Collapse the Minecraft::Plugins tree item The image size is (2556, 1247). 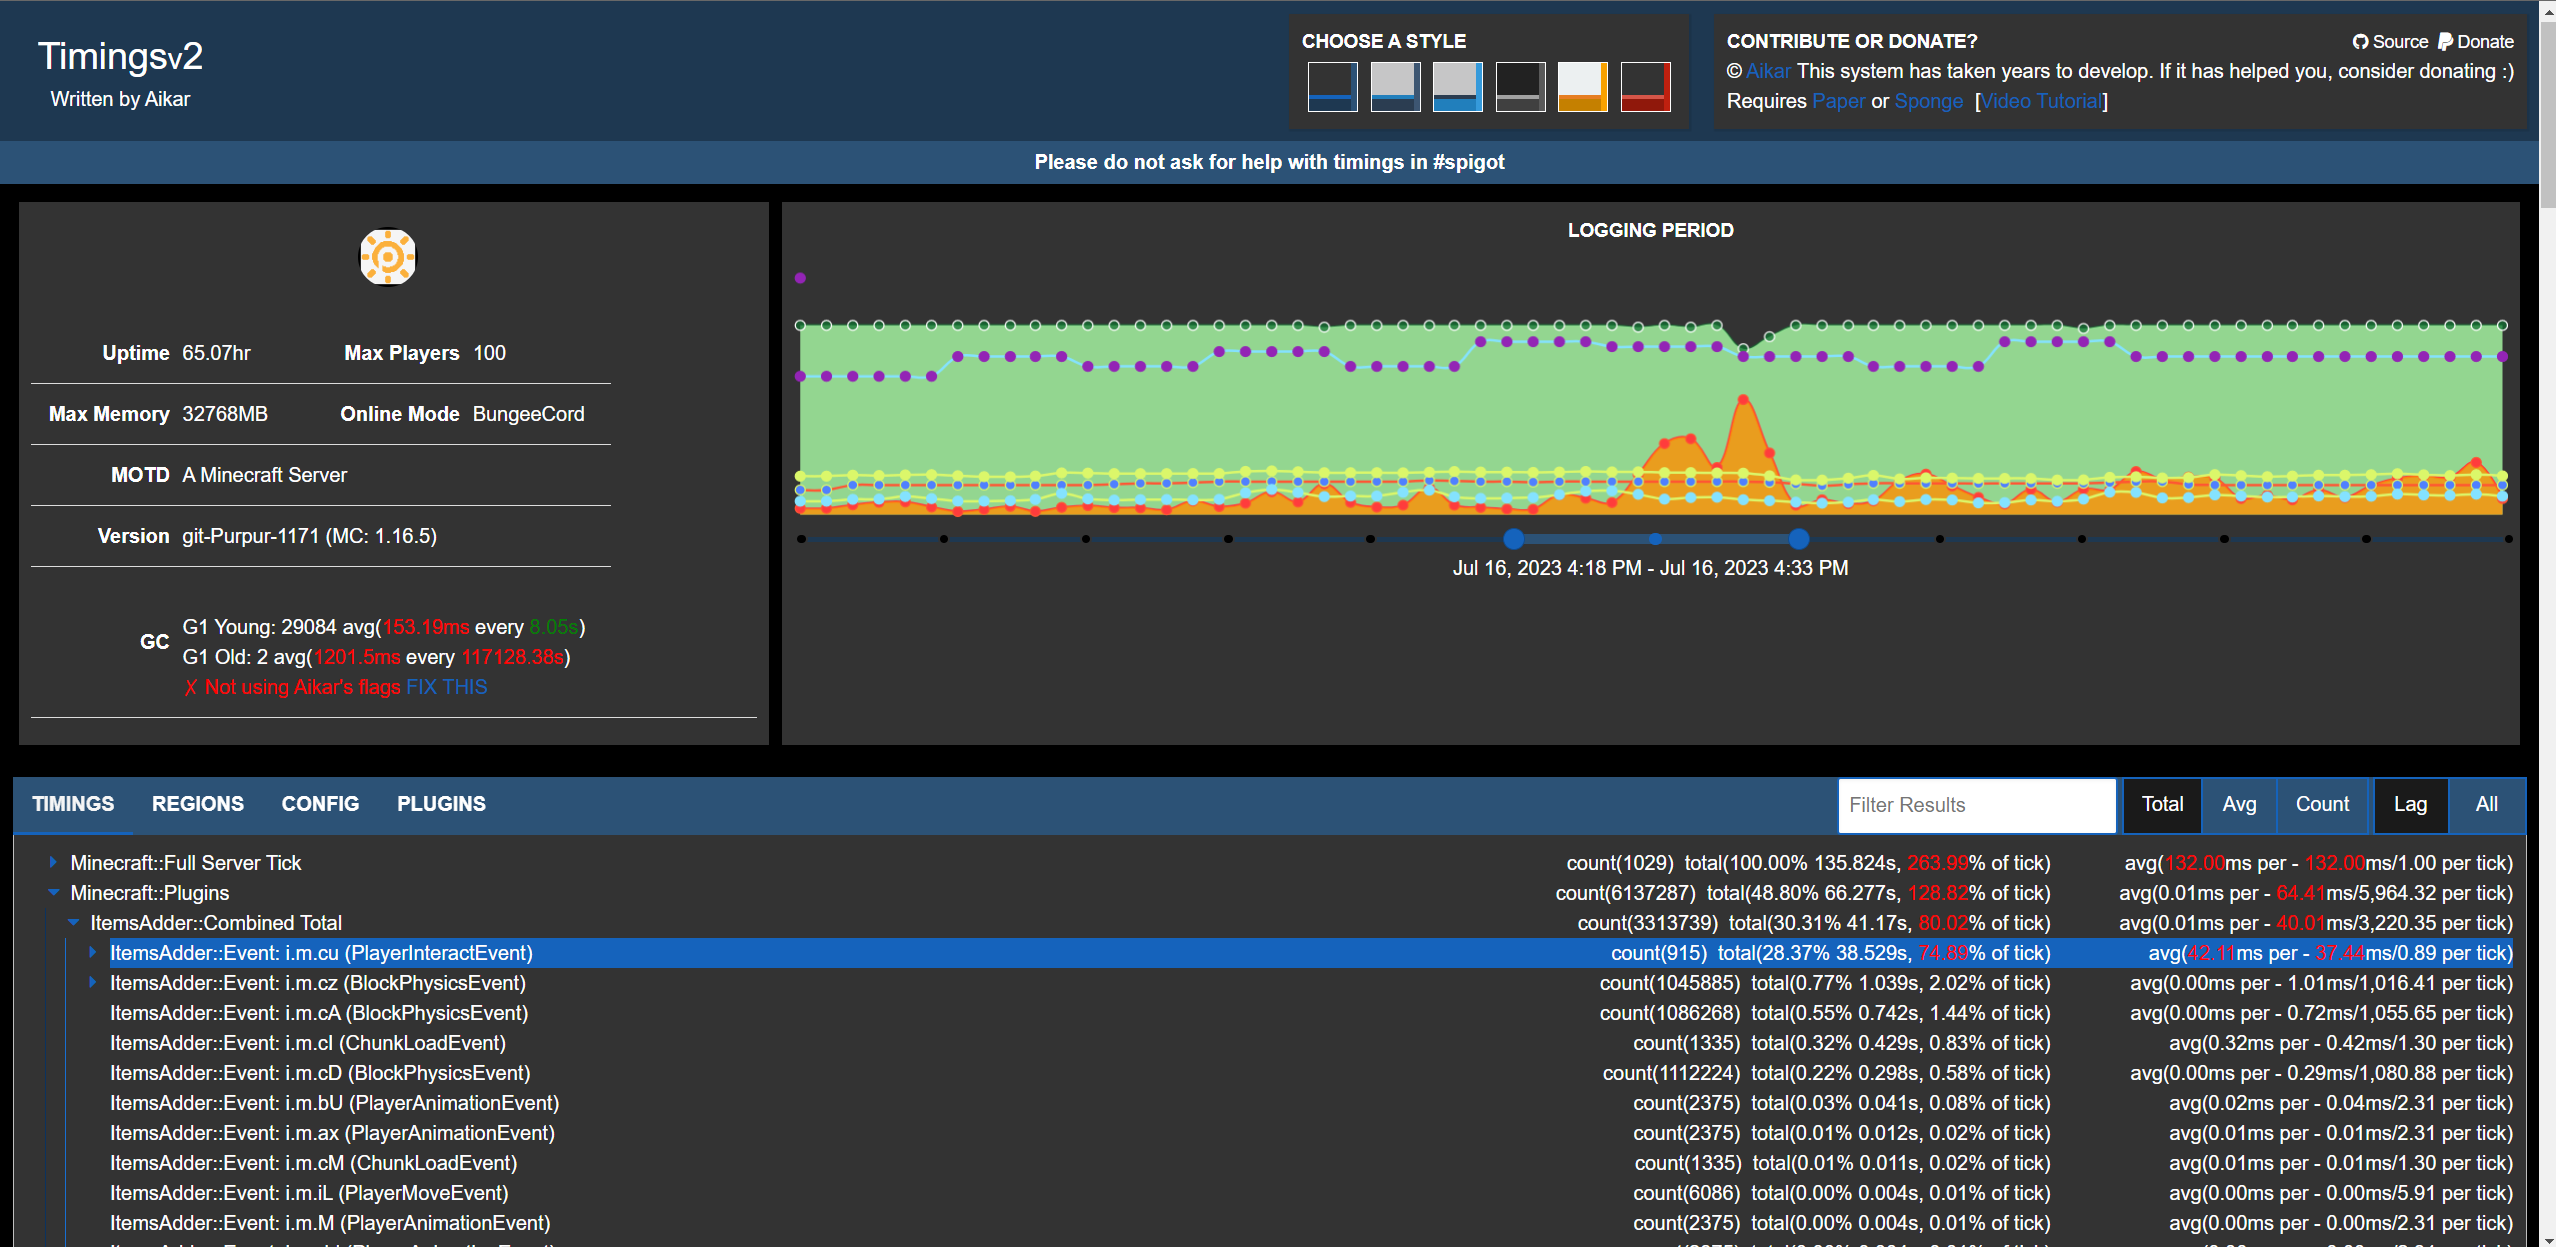[x=53, y=892]
